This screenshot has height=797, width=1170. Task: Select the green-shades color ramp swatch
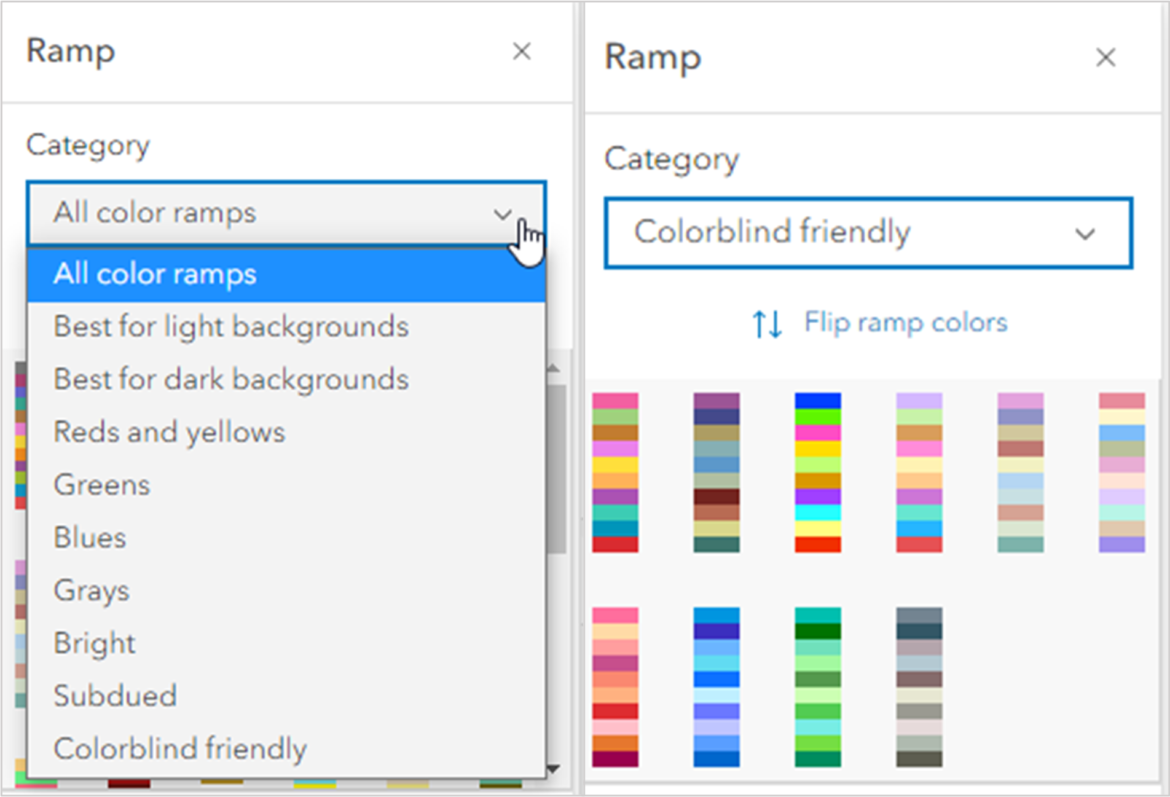[817, 687]
